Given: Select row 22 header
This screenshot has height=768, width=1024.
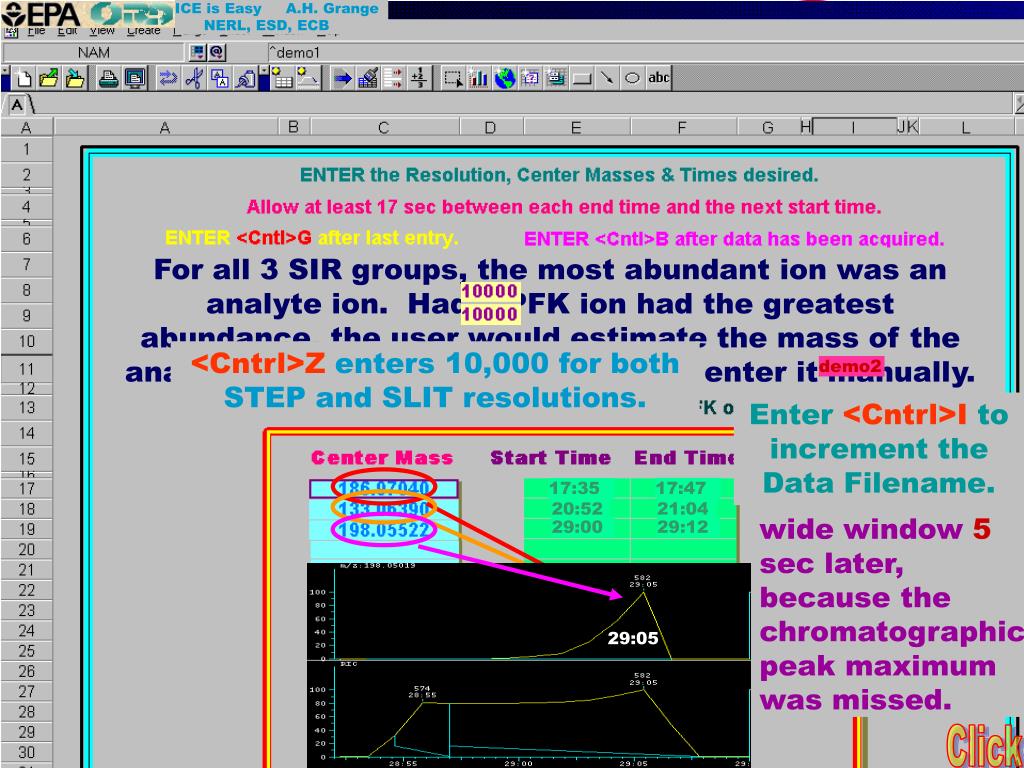Looking at the screenshot, I should [26, 590].
